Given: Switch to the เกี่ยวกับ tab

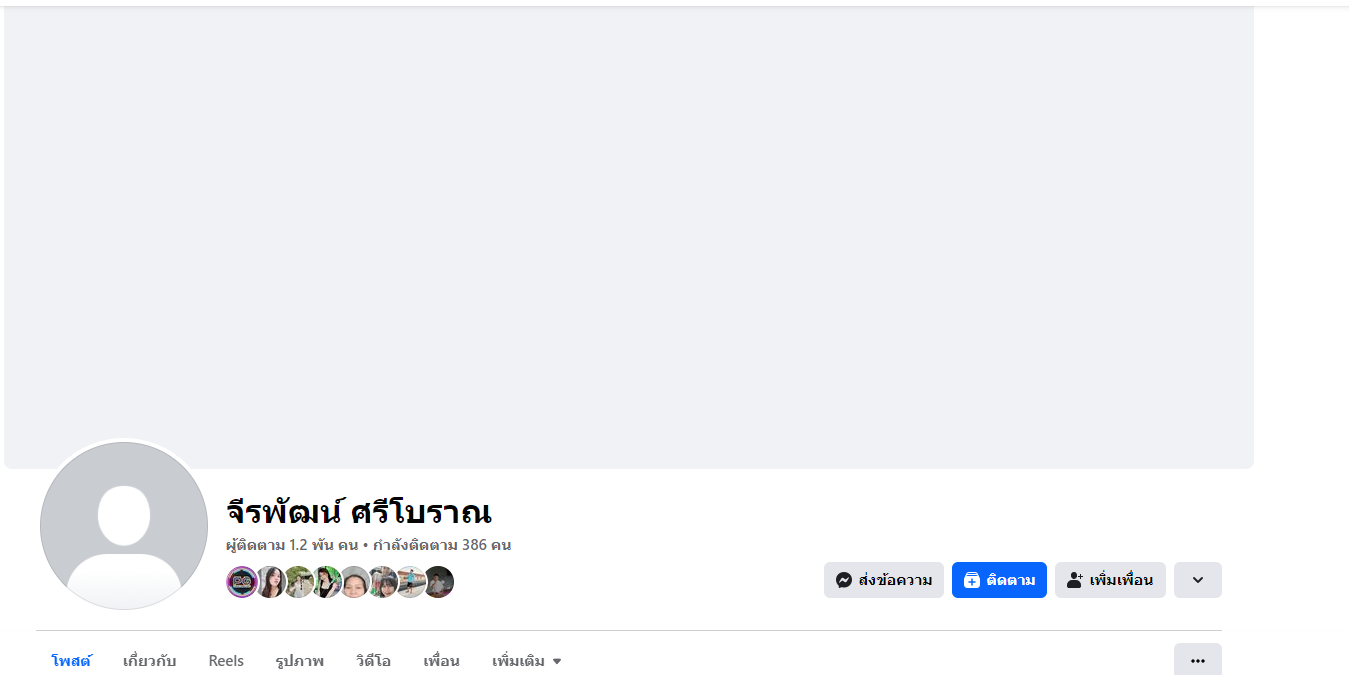Looking at the screenshot, I should (150, 661).
